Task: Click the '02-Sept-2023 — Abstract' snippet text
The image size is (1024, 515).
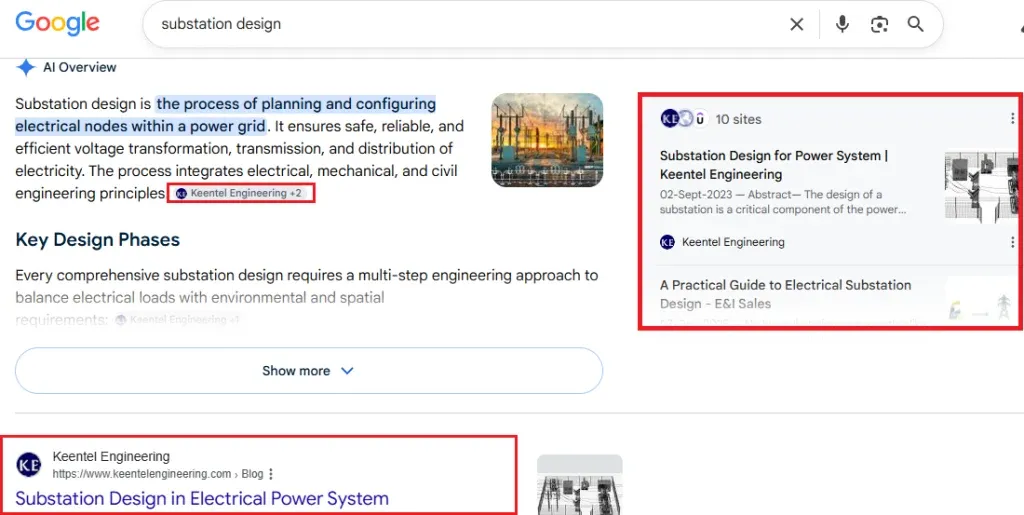Action: tap(782, 202)
